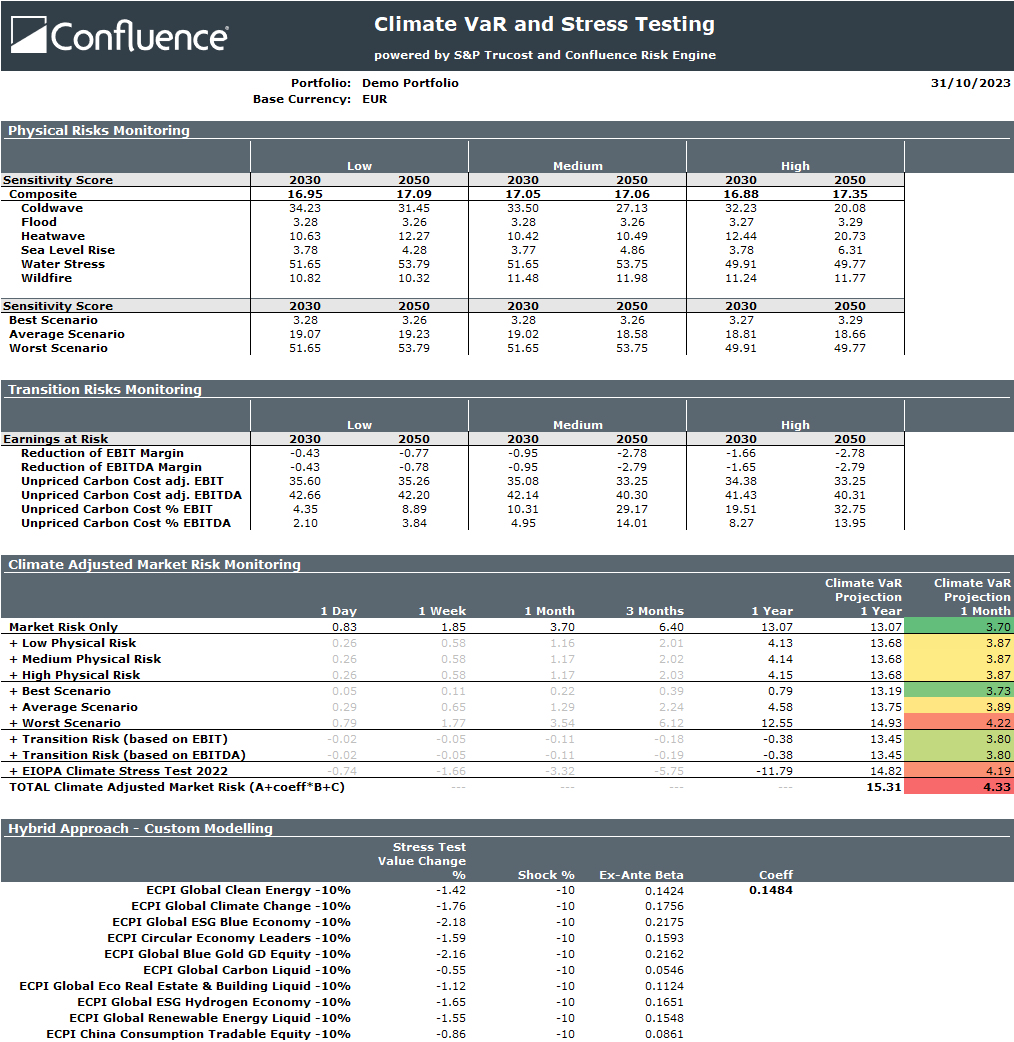Select the ECPI Global Clean Energy -10% row
The height and width of the screenshot is (1042, 1014).
coord(248,890)
